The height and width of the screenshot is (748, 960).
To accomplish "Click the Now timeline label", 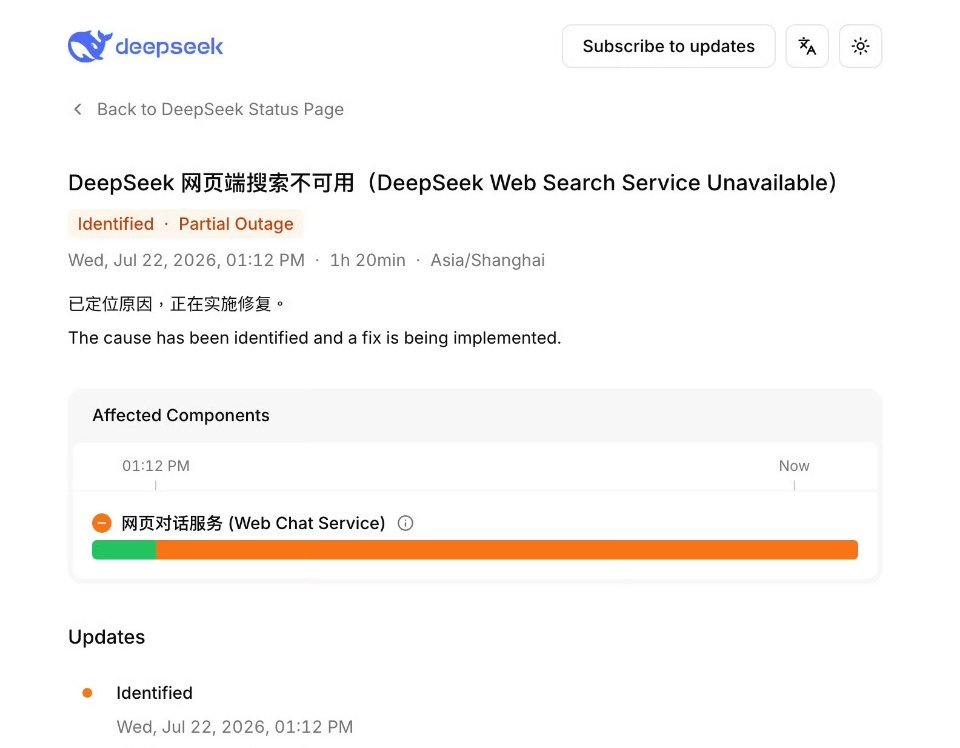I will pyautogui.click(x=794, y=466).
